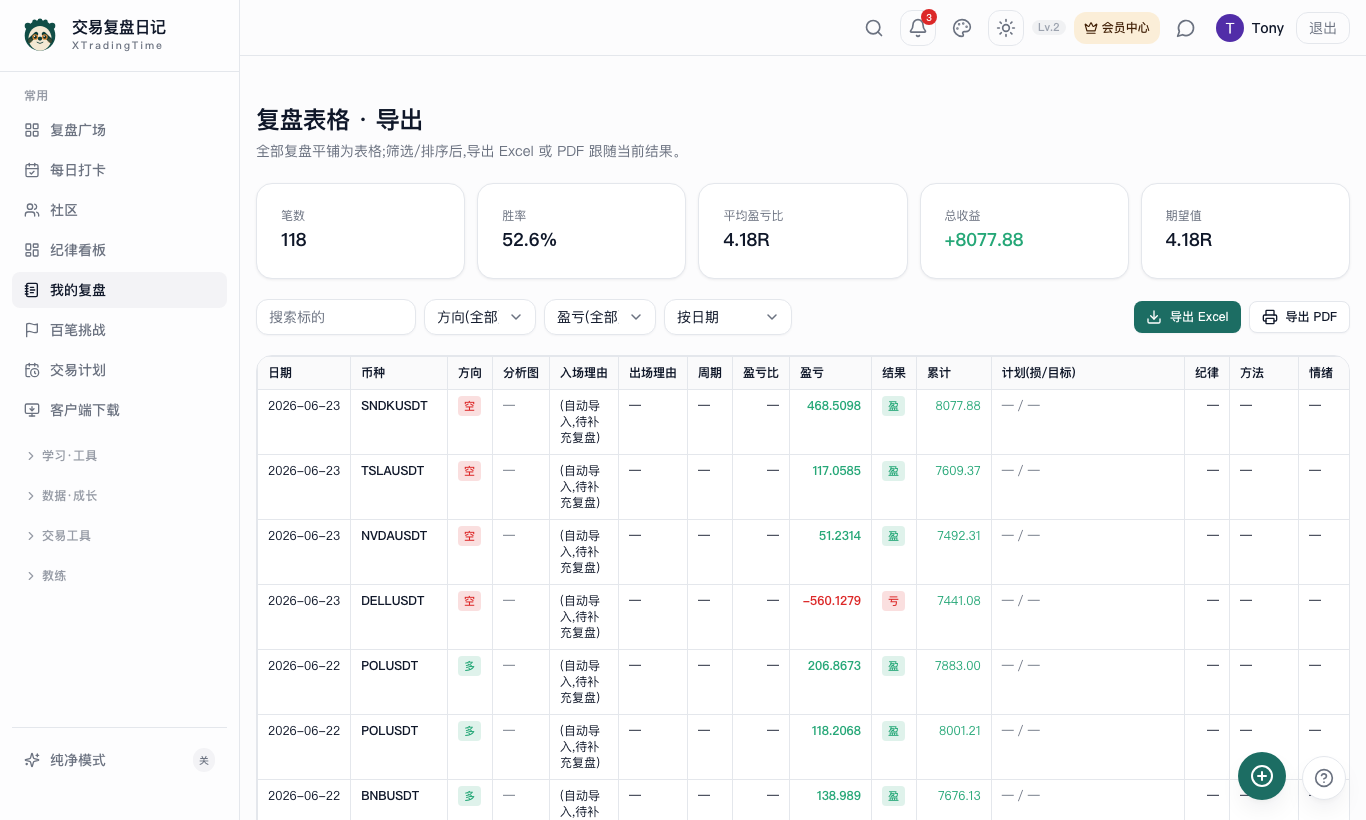1366x820 pixels.
Task: Open 客户端下载 in sidebar
Action: [x=119, y=410]
